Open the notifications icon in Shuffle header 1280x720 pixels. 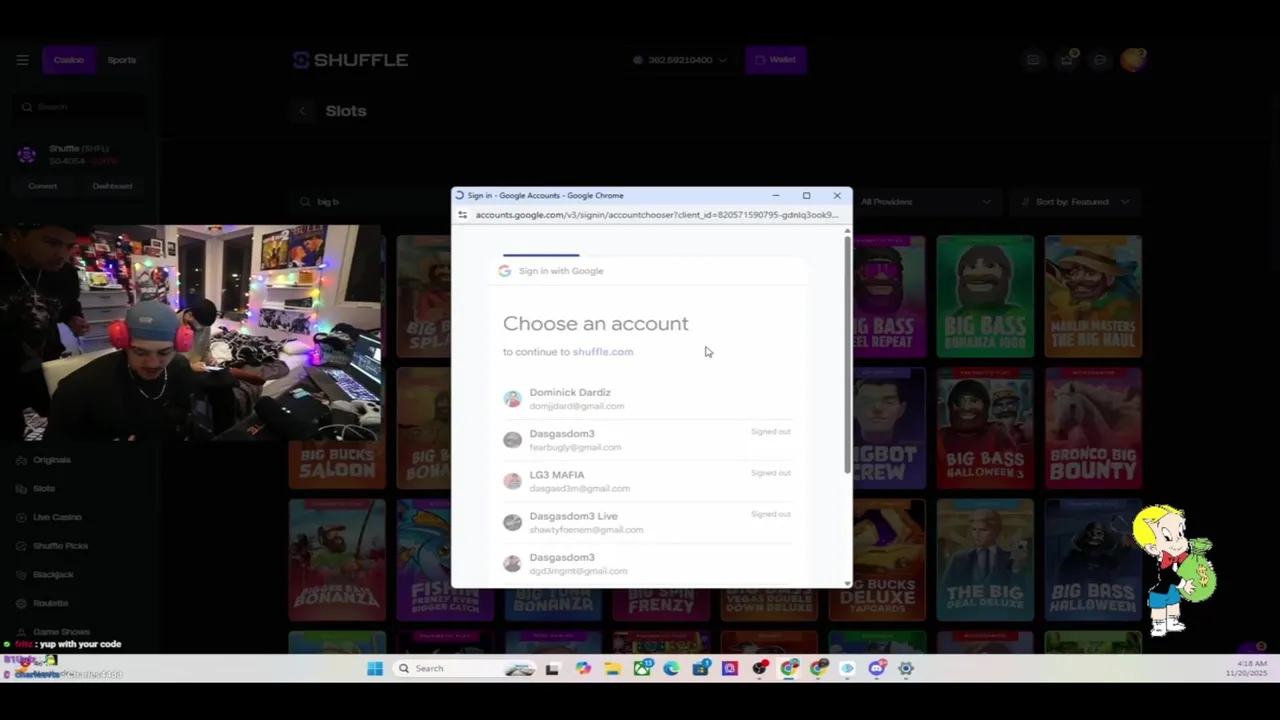(1067, 60)
